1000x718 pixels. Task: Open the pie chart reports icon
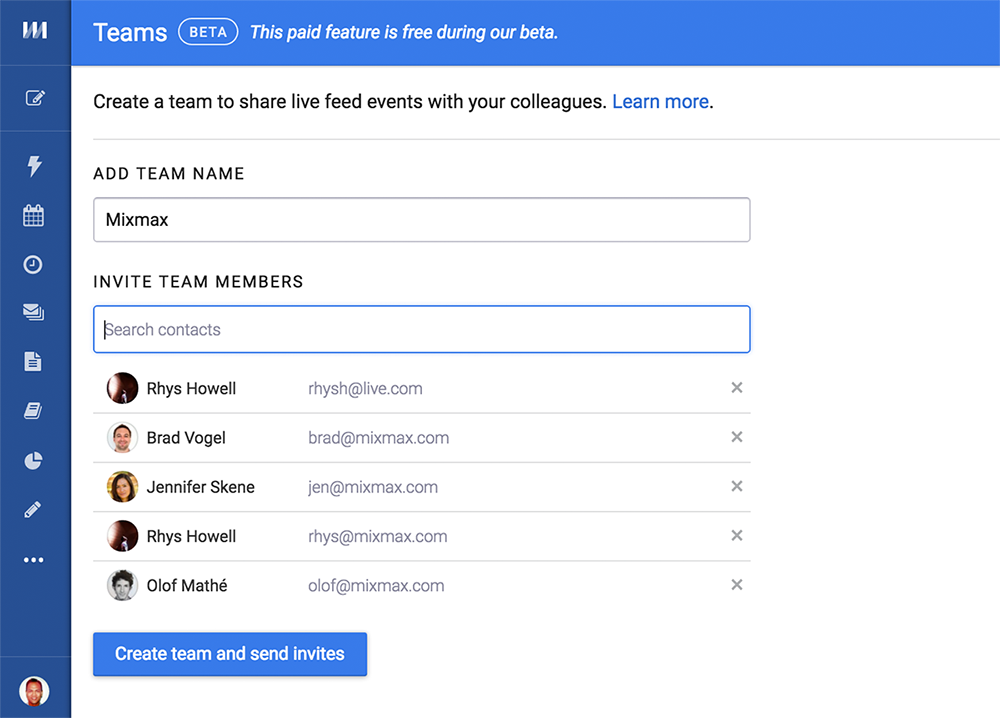pos(33,460)
